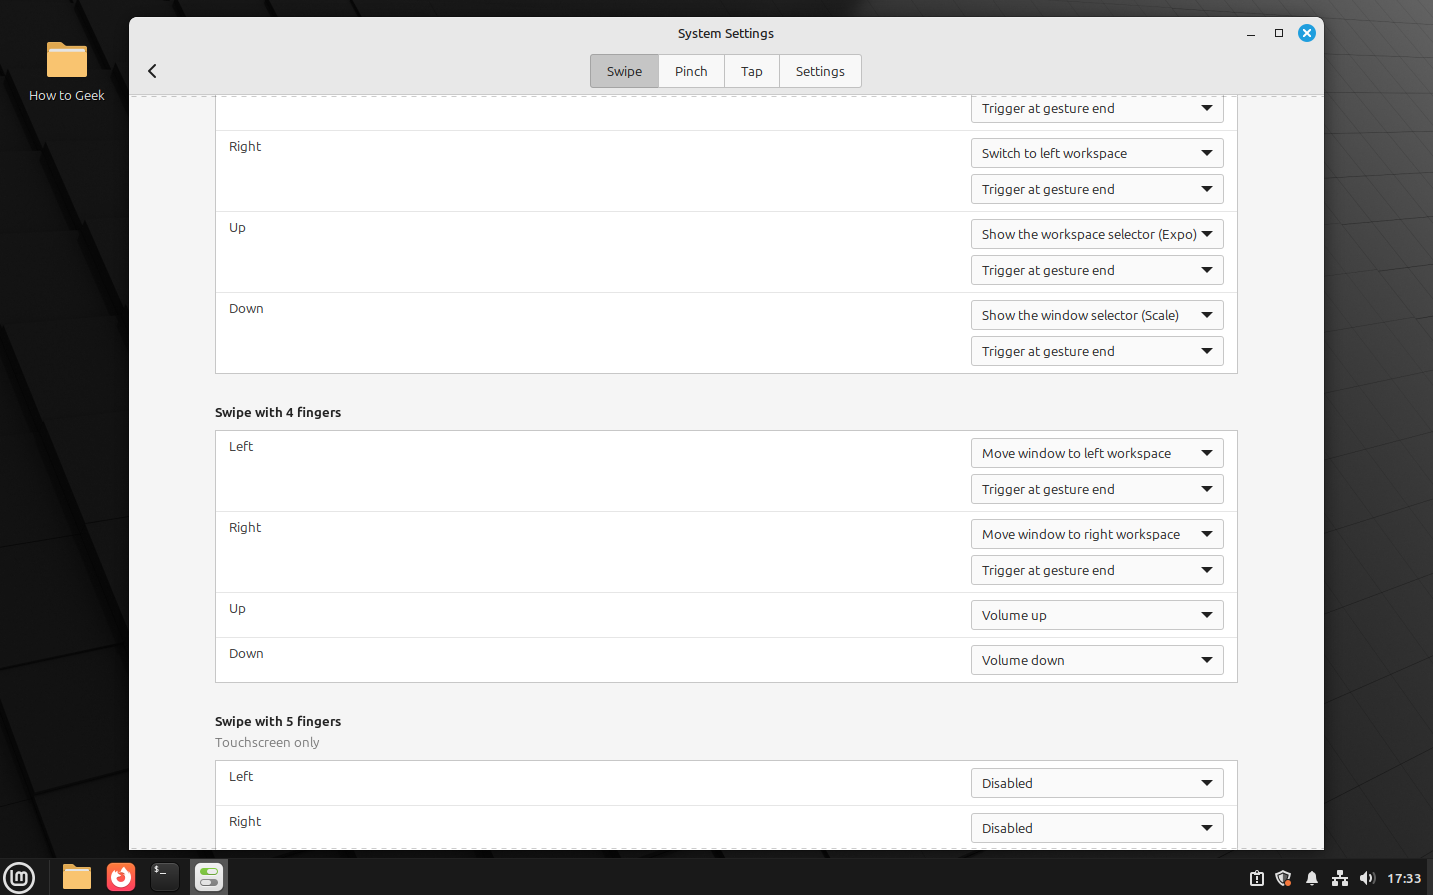Expand the 'Show the workspace selector (Expo)' dropdown

pyautogui.click(x=1096, y=233)
